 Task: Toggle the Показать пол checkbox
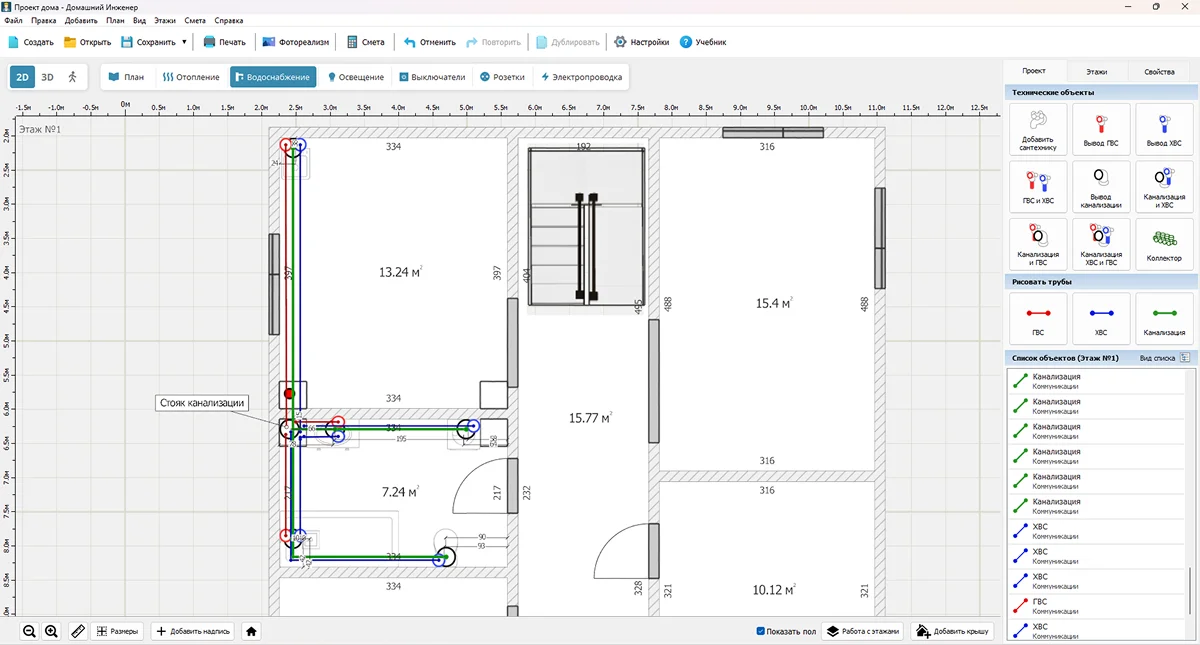(x=762, y=631)
